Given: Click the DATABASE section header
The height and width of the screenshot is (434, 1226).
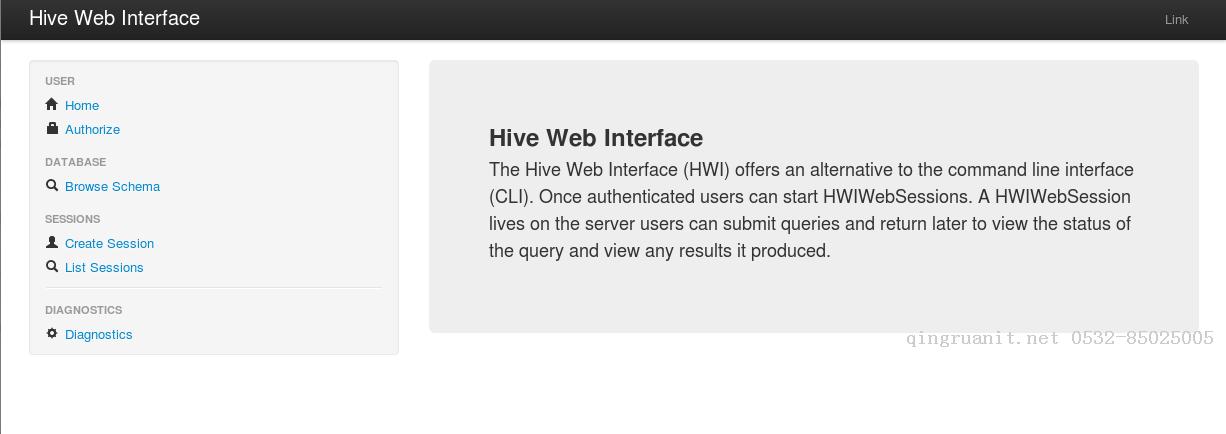Looking at the screenshot, I should tap(75, 162).
